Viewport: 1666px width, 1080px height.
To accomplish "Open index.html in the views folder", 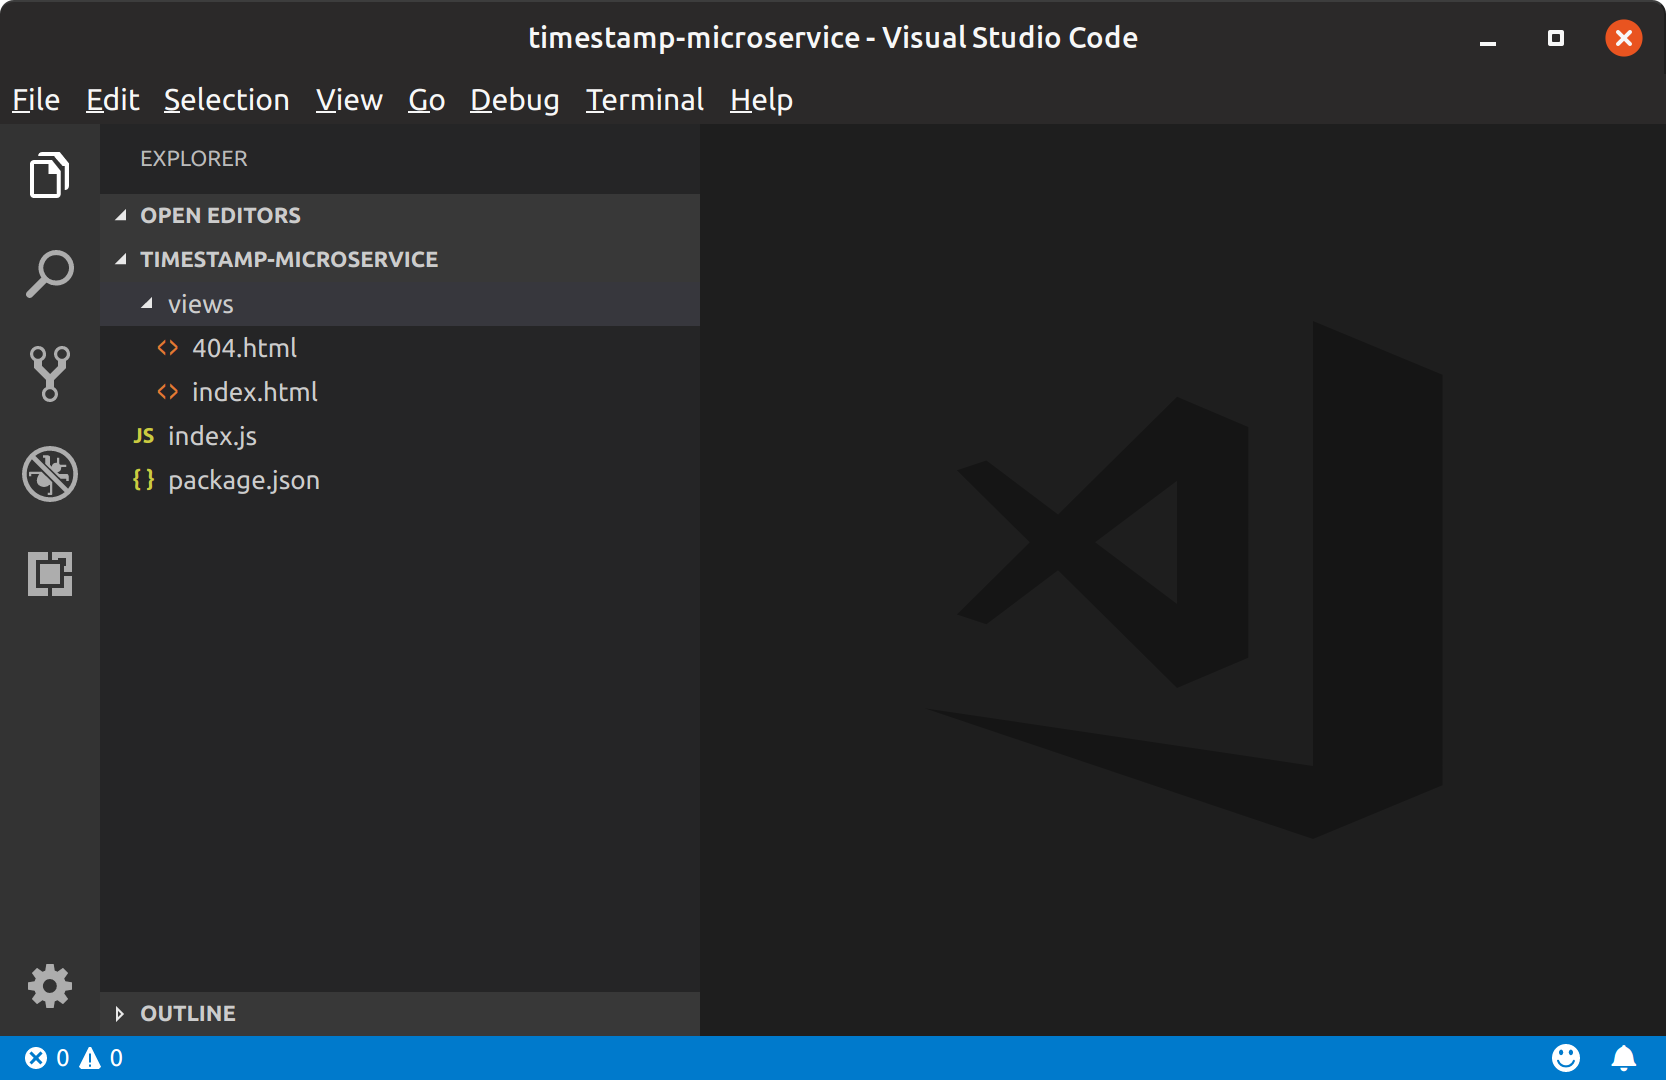I will pyautogui.click(x=254, y=392).
